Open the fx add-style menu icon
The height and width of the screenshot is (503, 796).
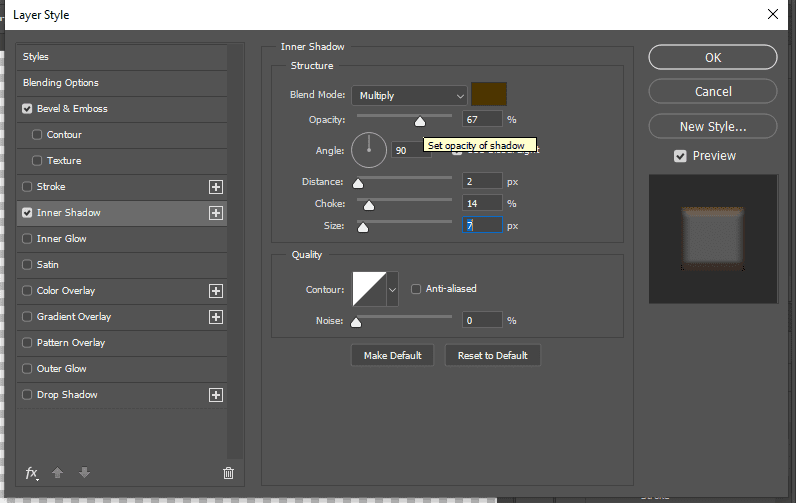31,473
